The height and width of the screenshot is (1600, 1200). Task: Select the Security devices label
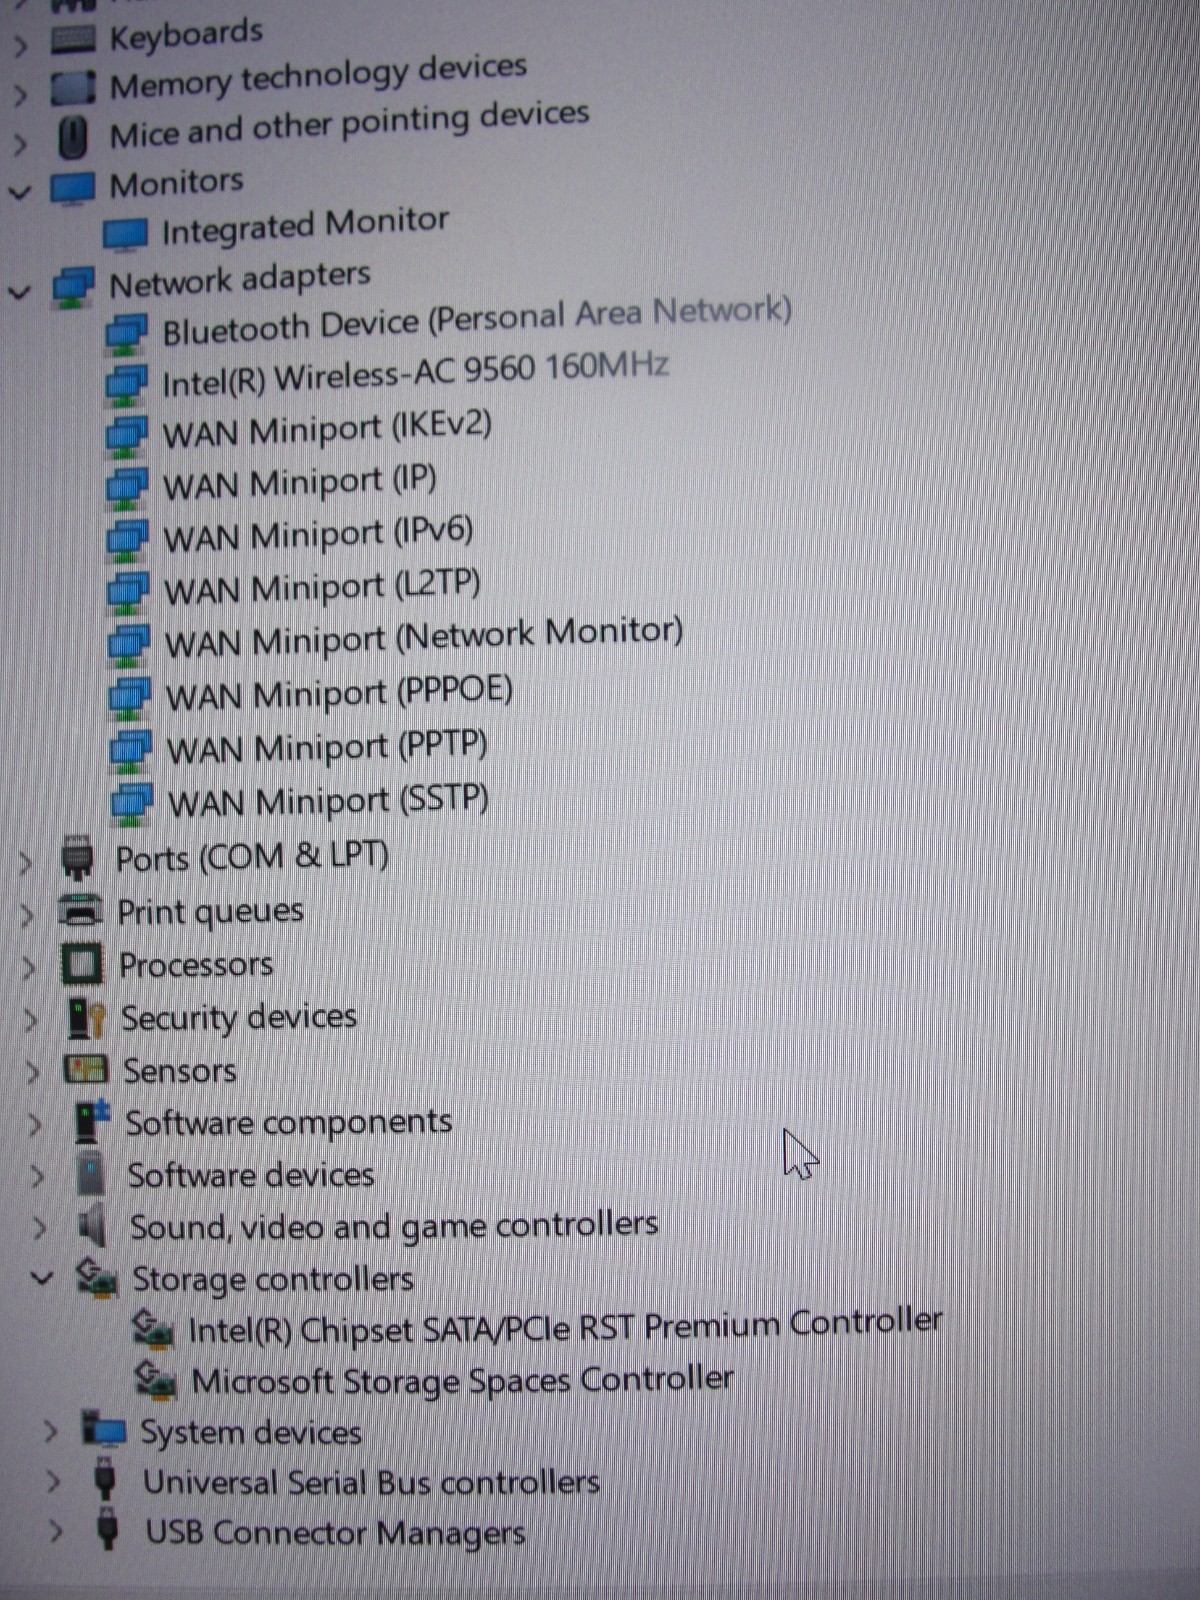pyautogui.click(x=239, y=1018)
